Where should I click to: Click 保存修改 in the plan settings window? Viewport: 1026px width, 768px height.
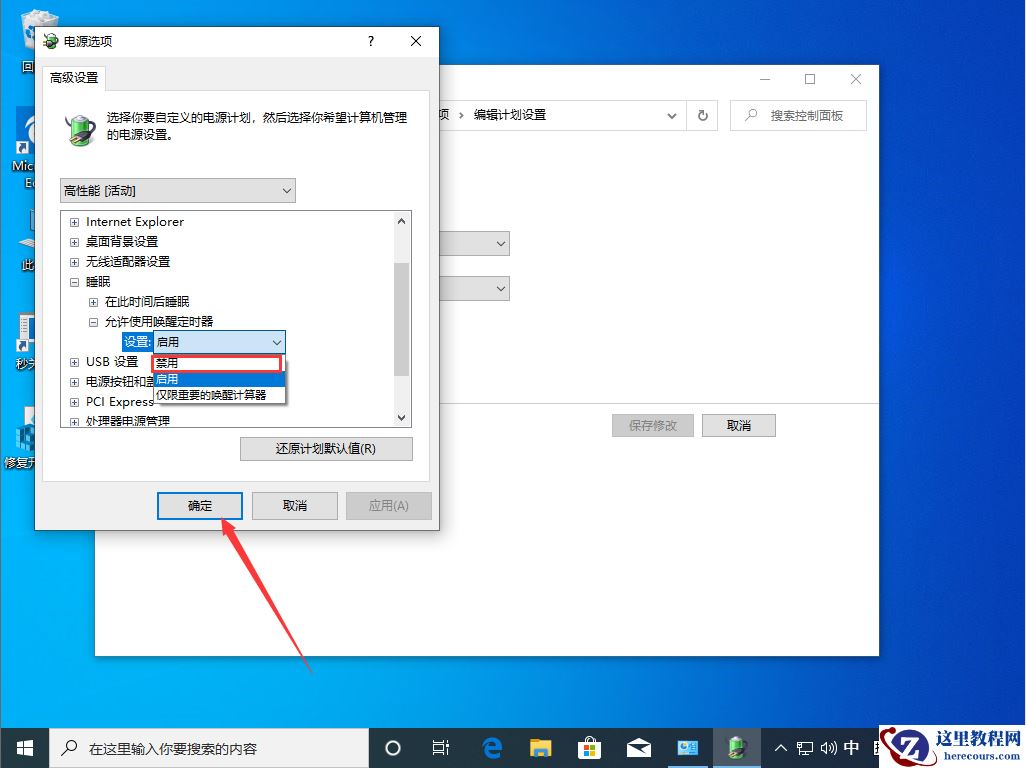(652, 425)
